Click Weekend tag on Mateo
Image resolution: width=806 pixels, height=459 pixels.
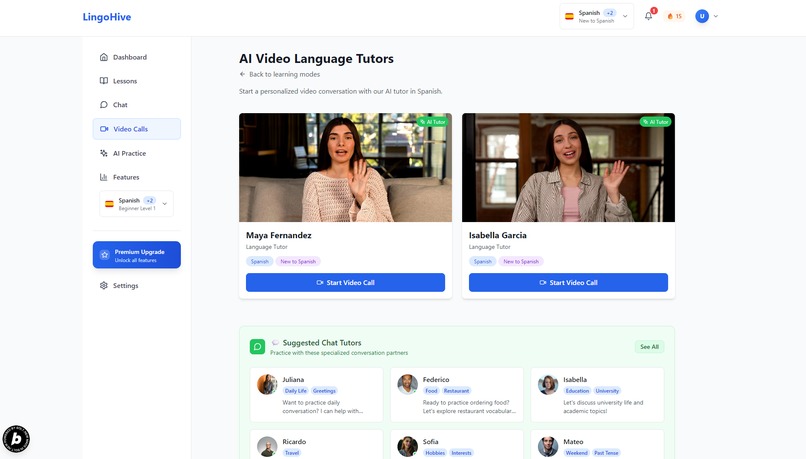tap(576, 453)
